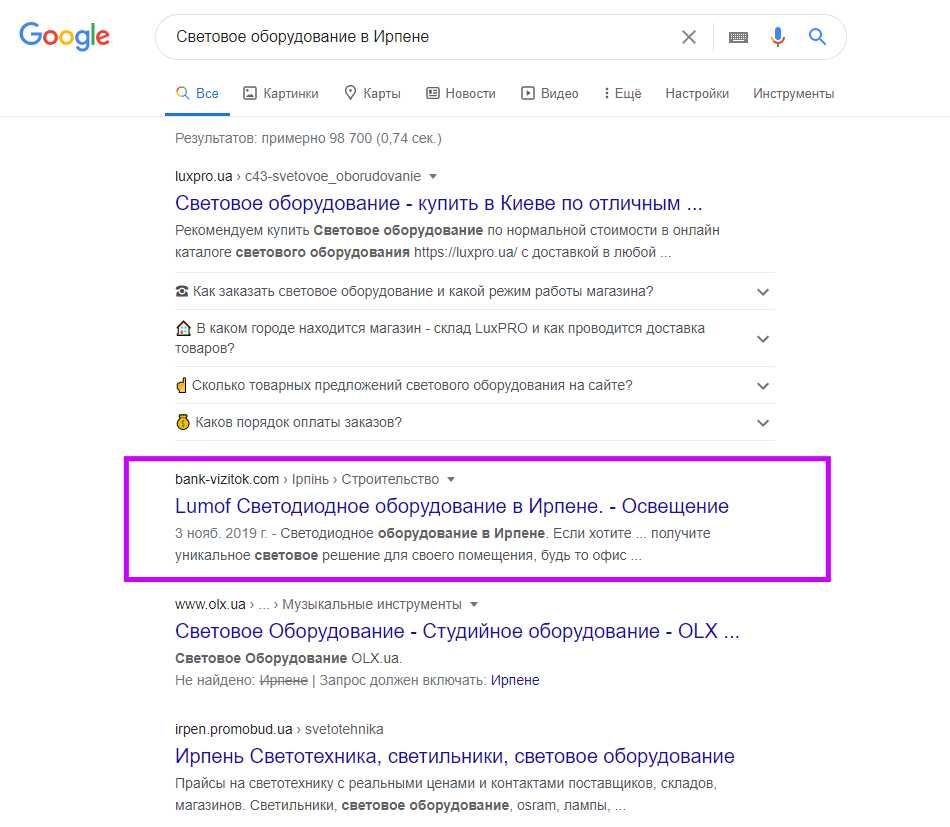This screenshot has height=827, width=950.
Task: Expand the order payment procedure question
Action: pos(763,422)
